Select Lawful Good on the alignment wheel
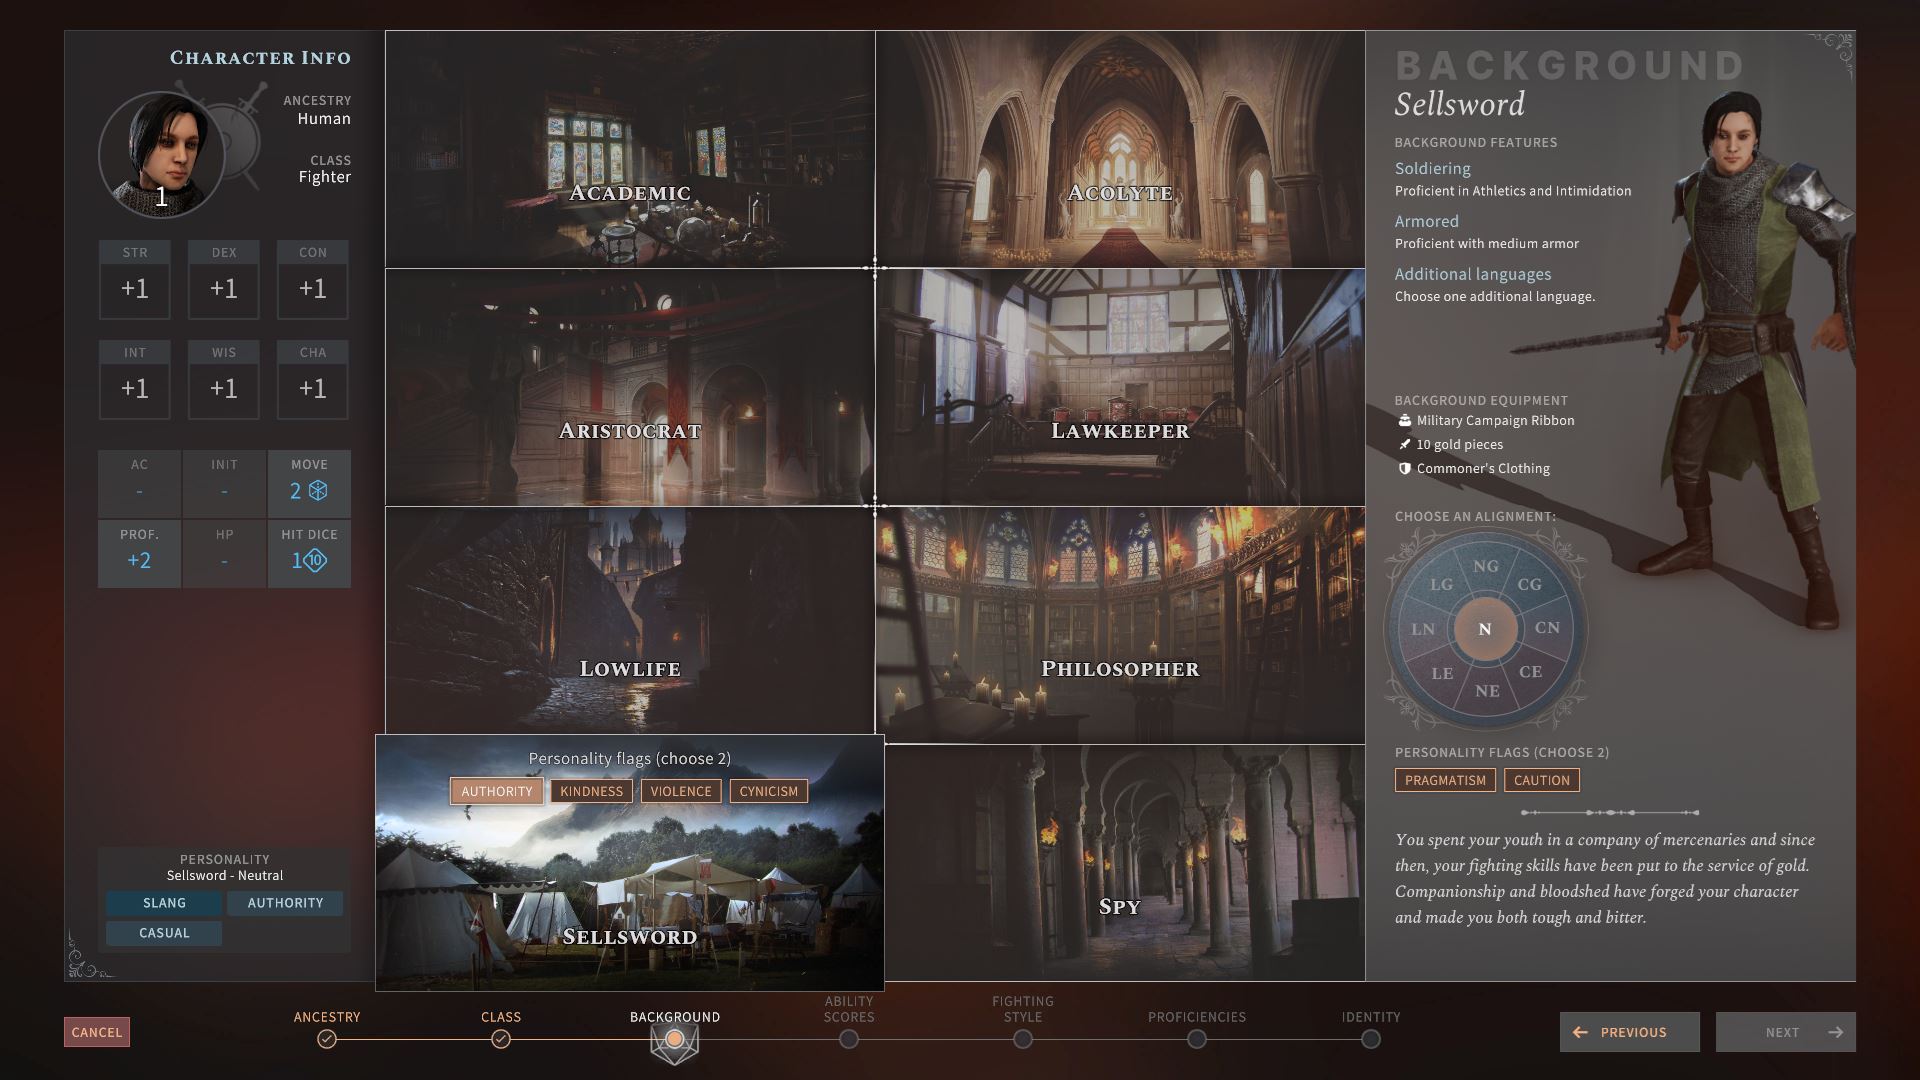1920x1080 pixels. coord(1441,585)
